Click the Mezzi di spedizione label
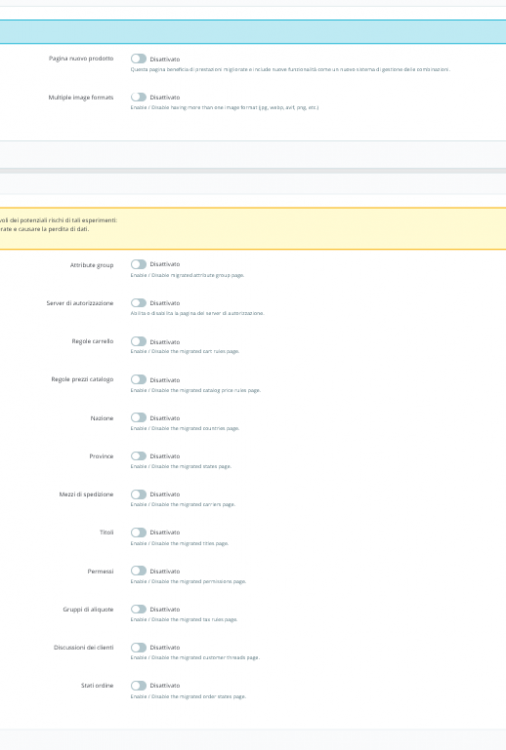The height and width of the screenshot is (750, 506). coord(86,494)
